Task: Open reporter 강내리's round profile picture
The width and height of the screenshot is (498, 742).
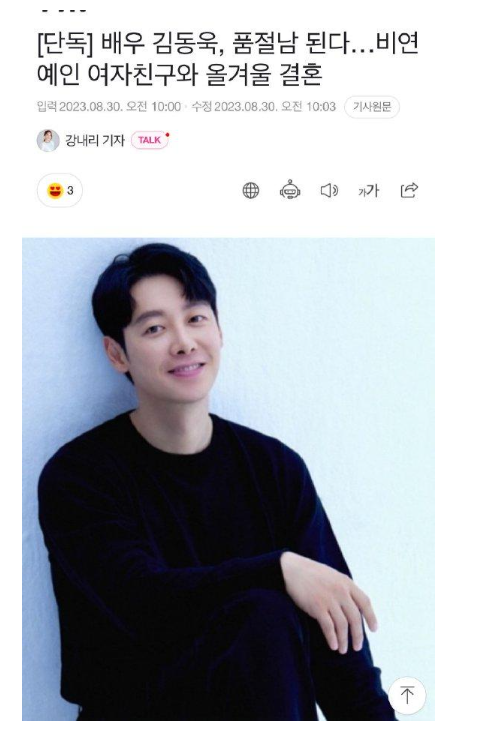Action: (x=48, y=140)
